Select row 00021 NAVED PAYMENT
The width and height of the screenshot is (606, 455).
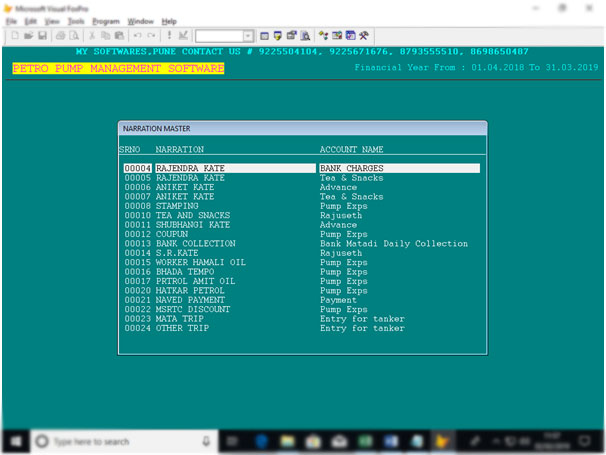click(302, 300)
